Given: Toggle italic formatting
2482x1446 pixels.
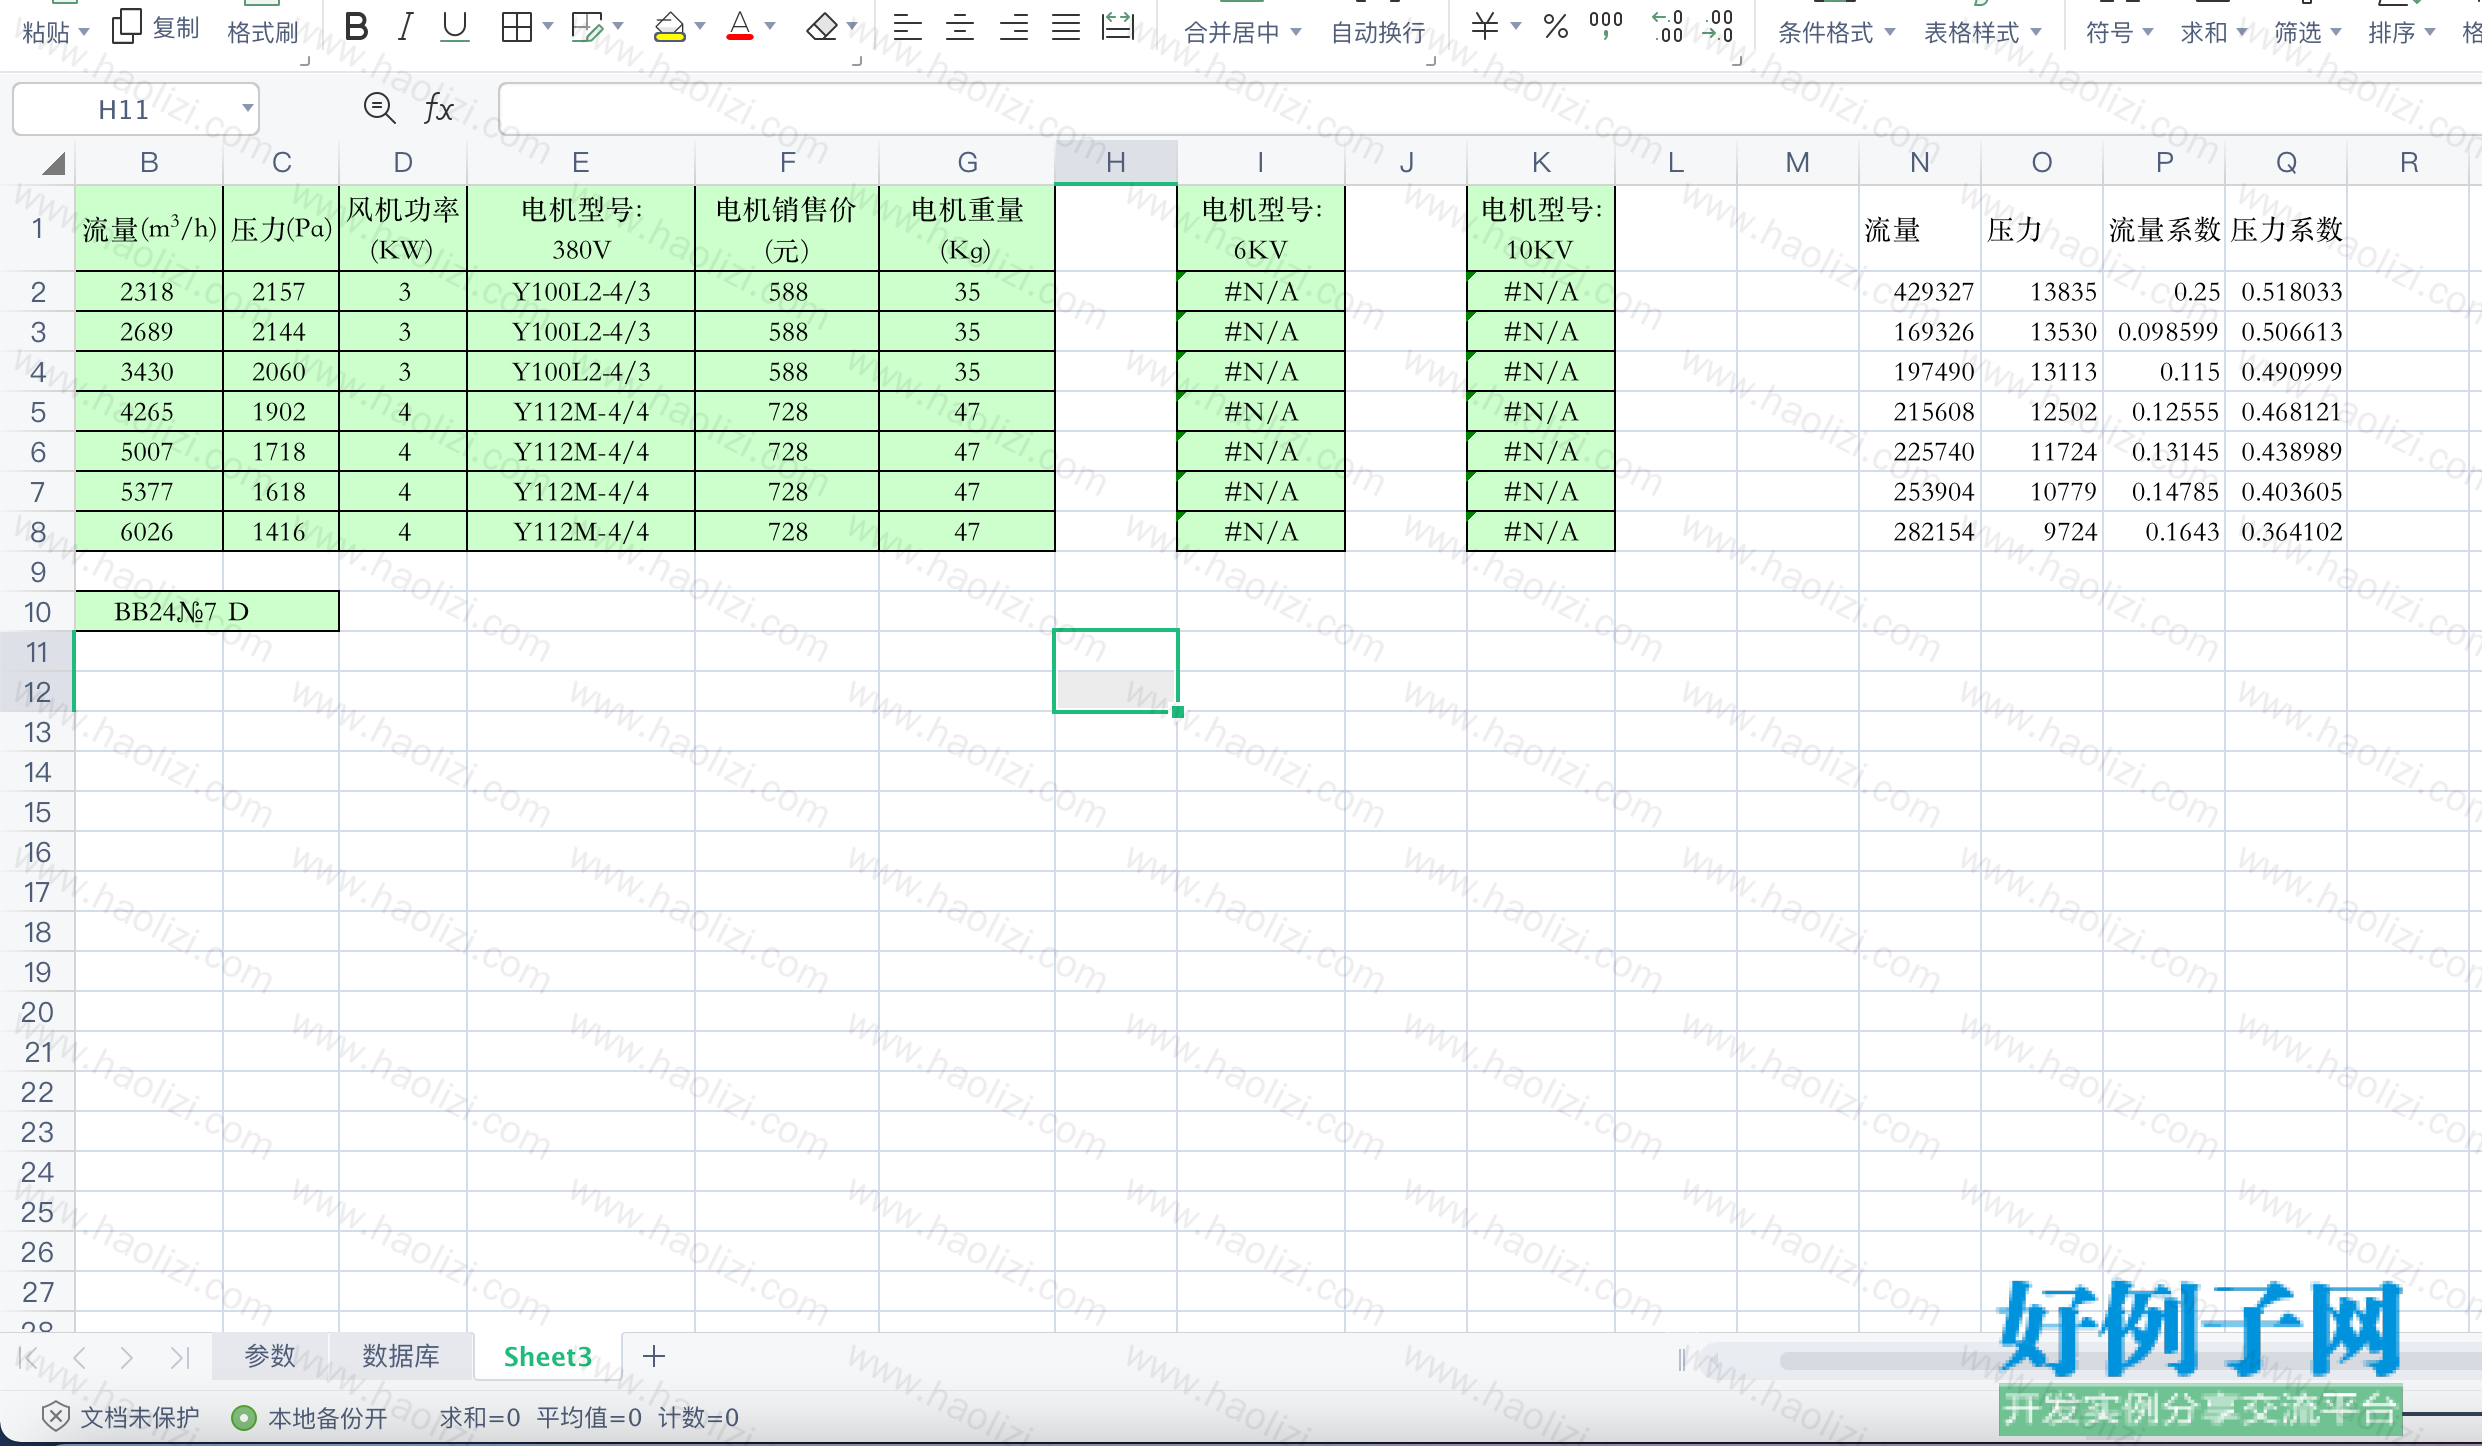Looking at the screenshot, I should (405, 27).
